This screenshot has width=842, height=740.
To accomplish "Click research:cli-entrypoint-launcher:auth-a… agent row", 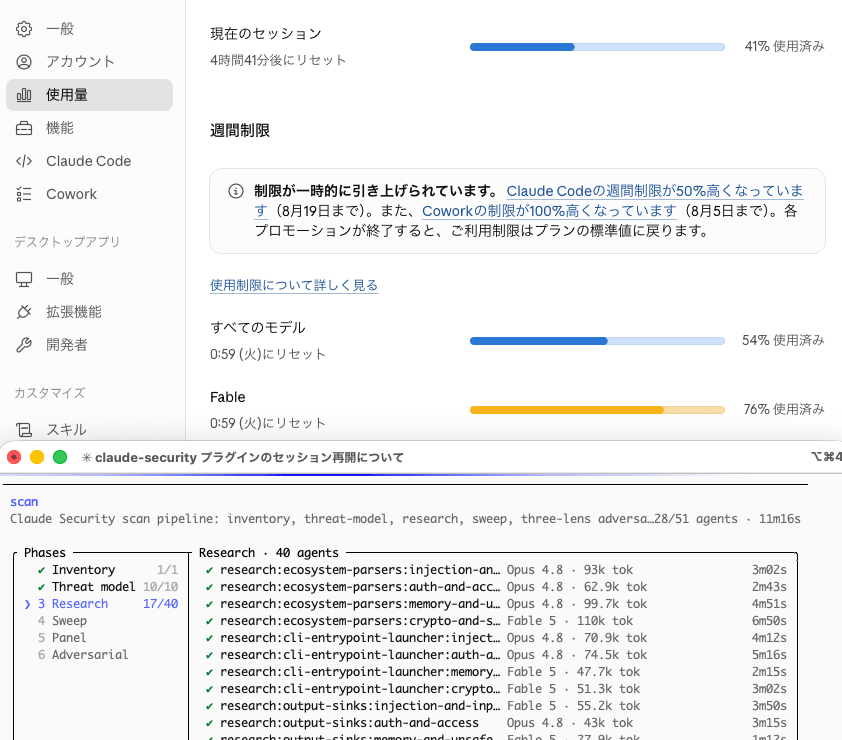I will [x=496, y=655].
